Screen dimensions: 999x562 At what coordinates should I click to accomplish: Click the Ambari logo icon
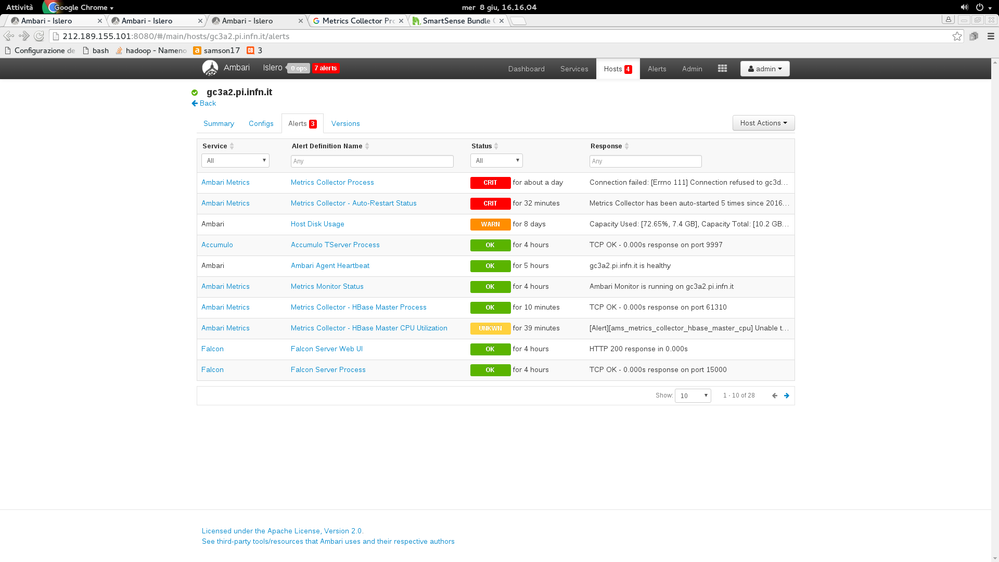pos(210,68)
